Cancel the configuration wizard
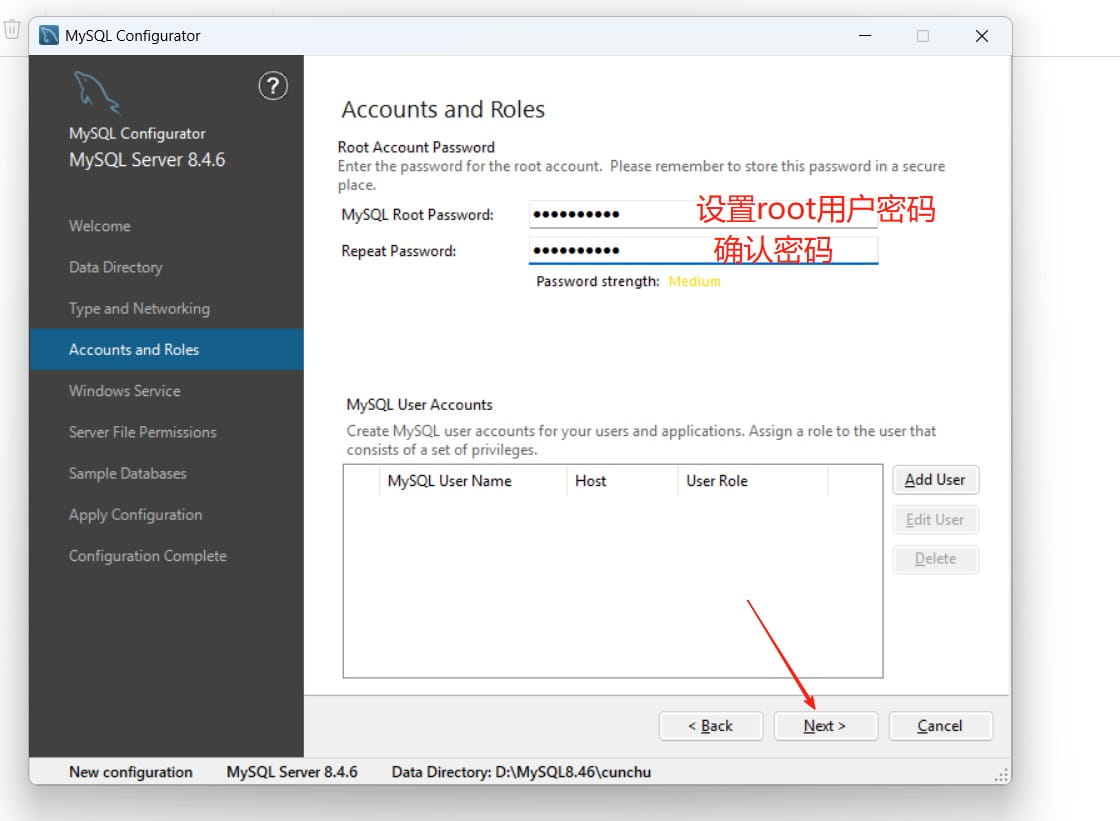Viewport: 1120px width, 821px height. (940, 726)
